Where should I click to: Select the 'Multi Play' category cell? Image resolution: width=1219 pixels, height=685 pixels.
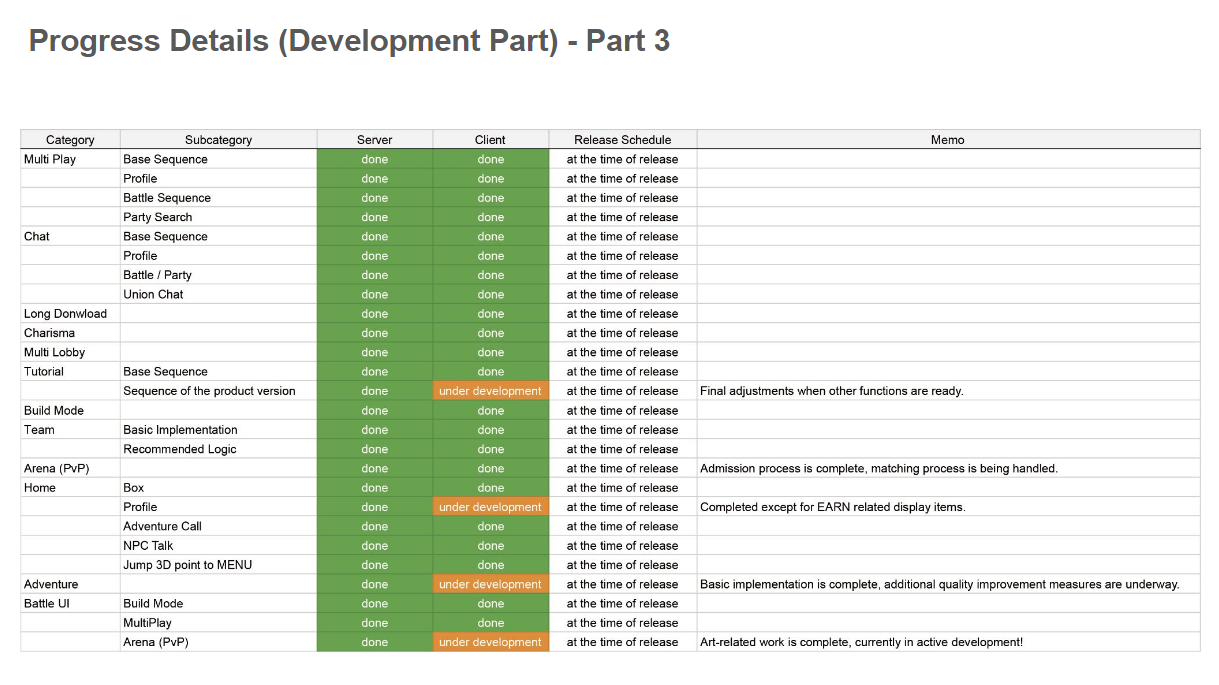pyautogui.click(x=70, y=159)
